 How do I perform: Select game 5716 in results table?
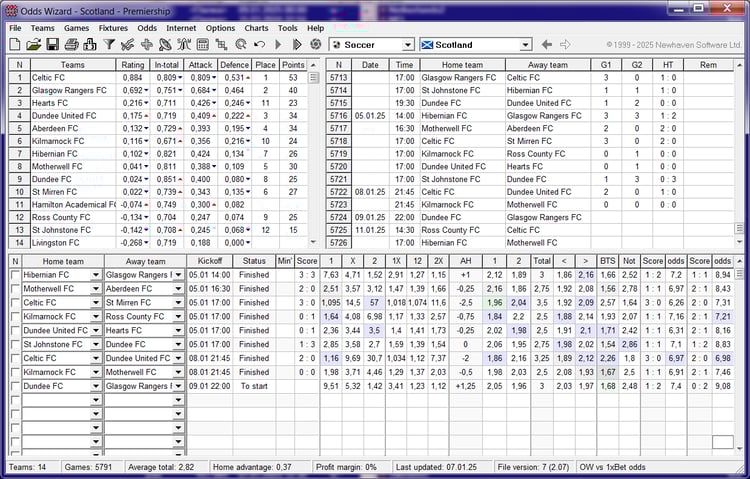point(530,116)
